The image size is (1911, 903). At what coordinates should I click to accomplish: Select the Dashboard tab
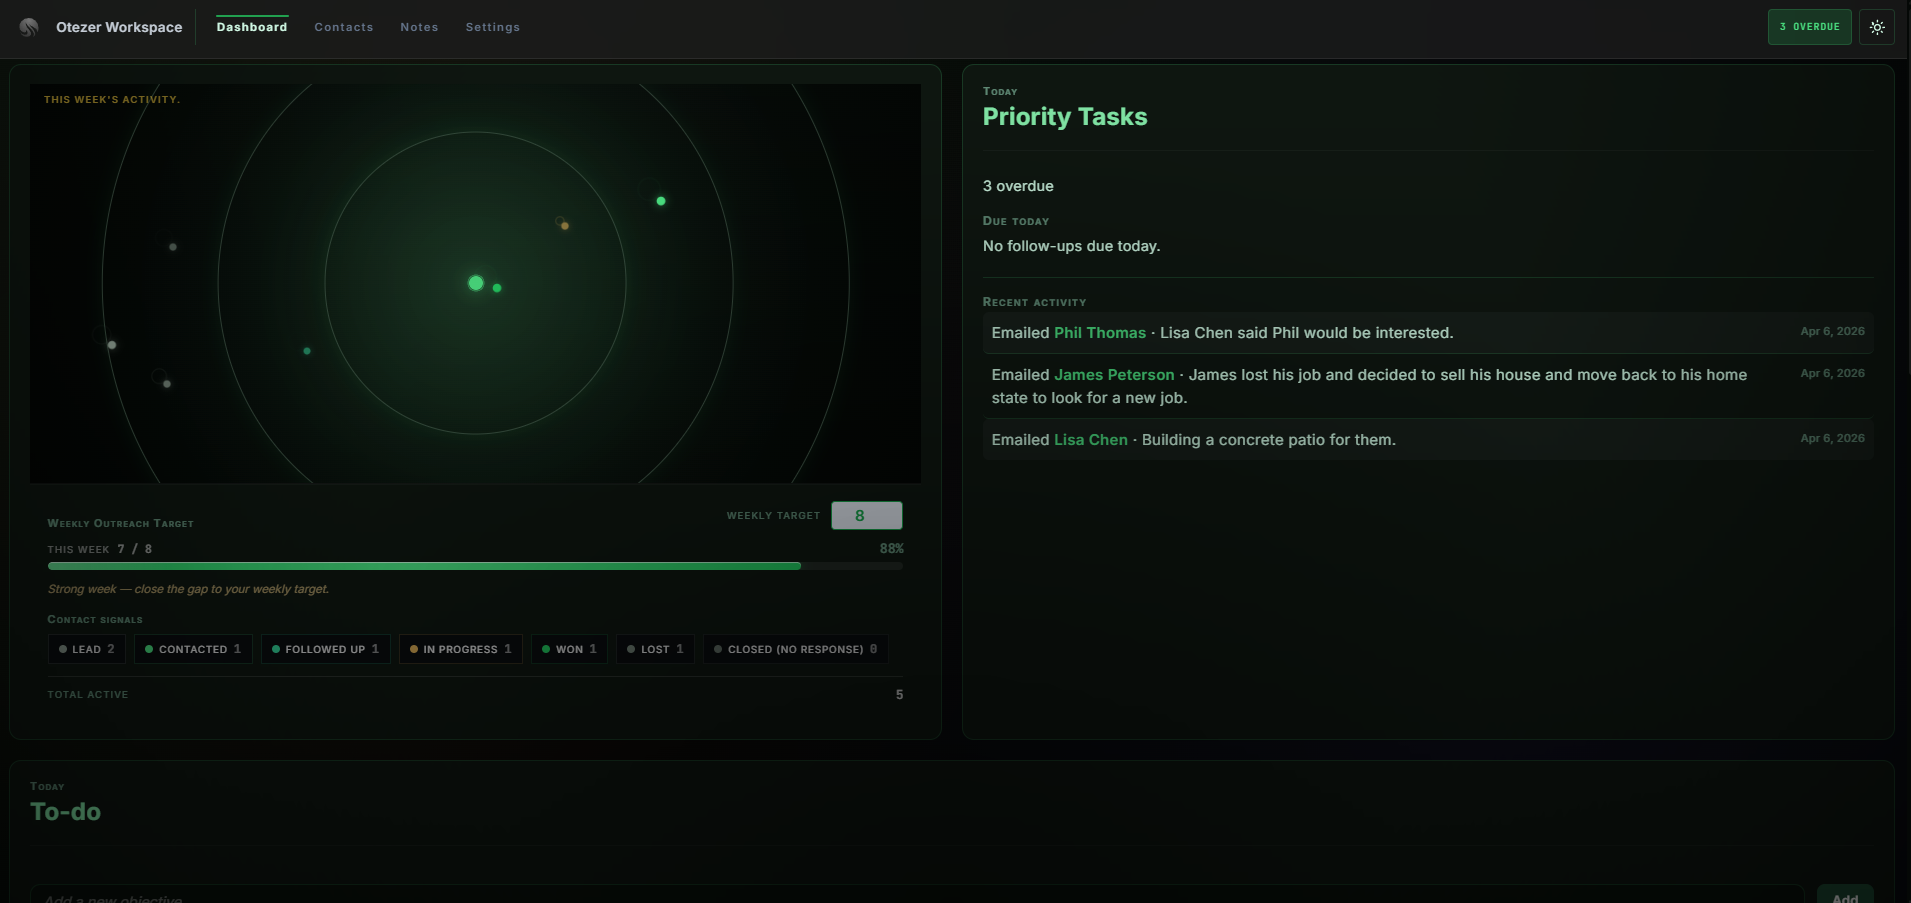point(252,27)
